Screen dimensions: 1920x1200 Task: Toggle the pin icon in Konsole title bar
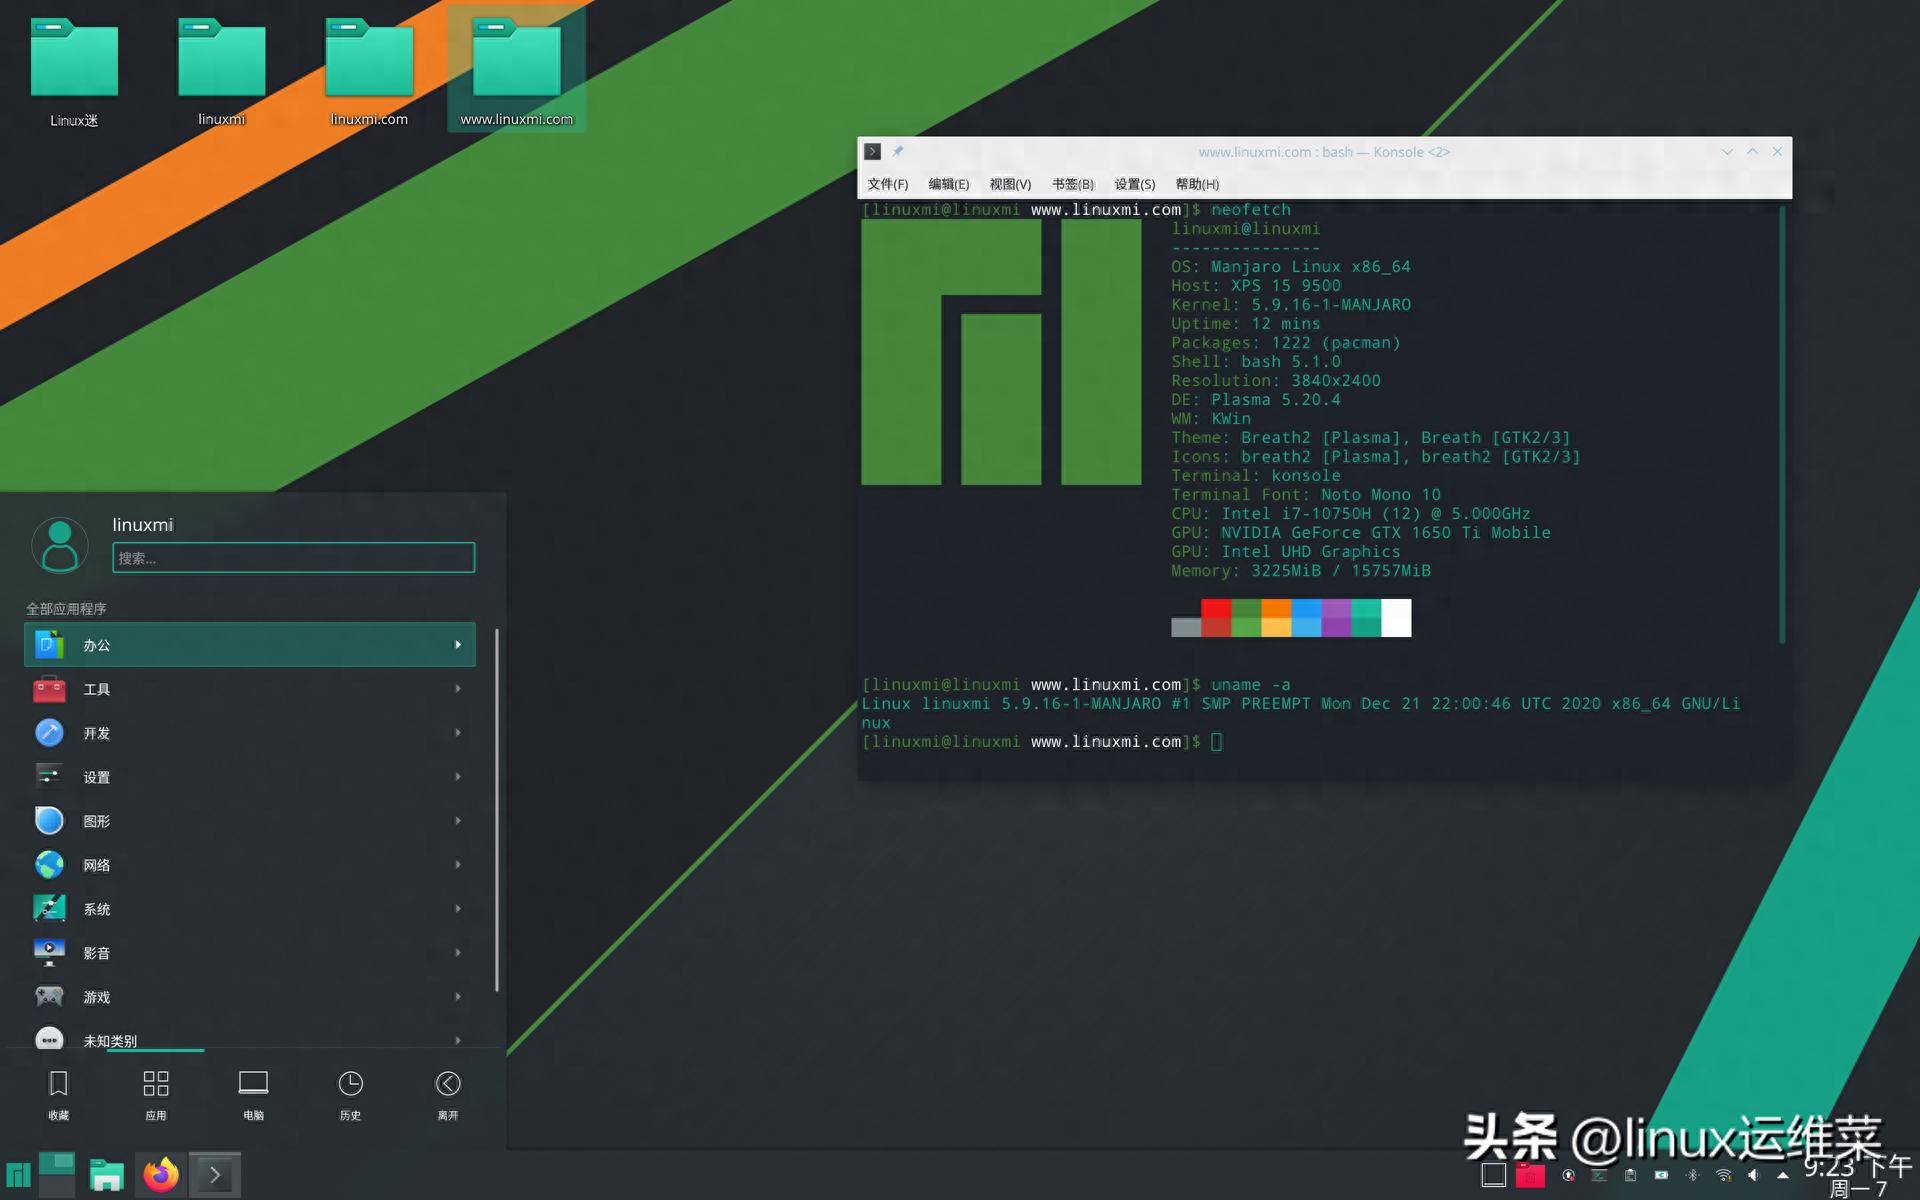(x=897, y=152)
